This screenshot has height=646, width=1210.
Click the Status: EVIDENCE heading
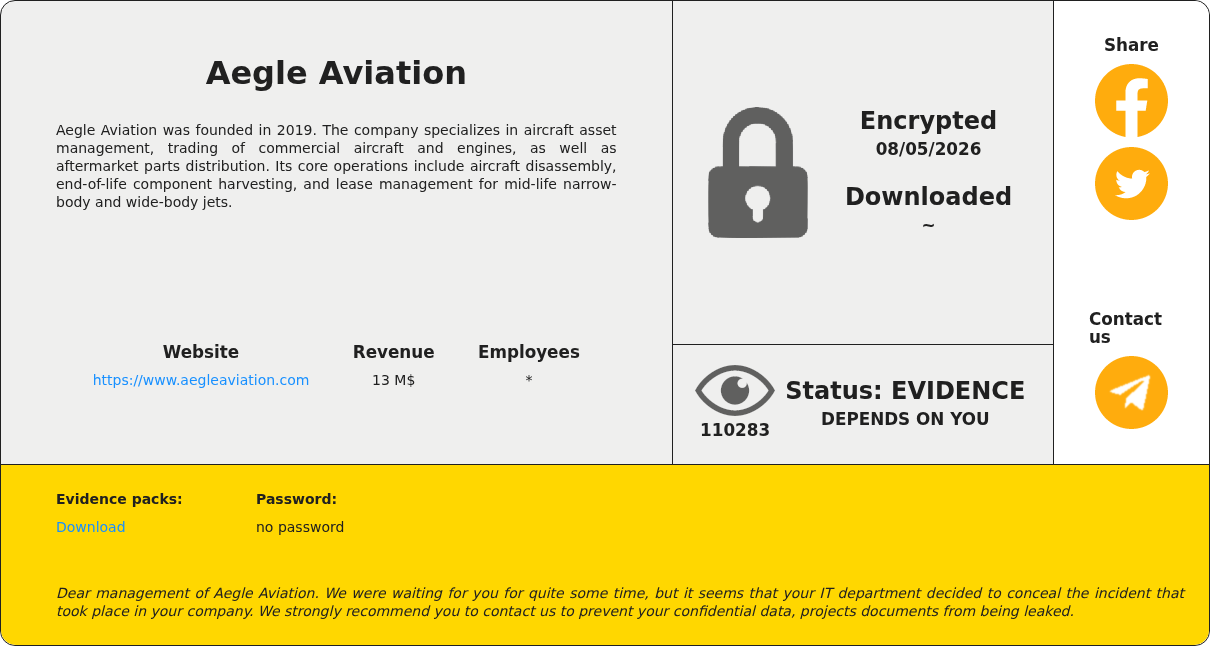point(905,390)
